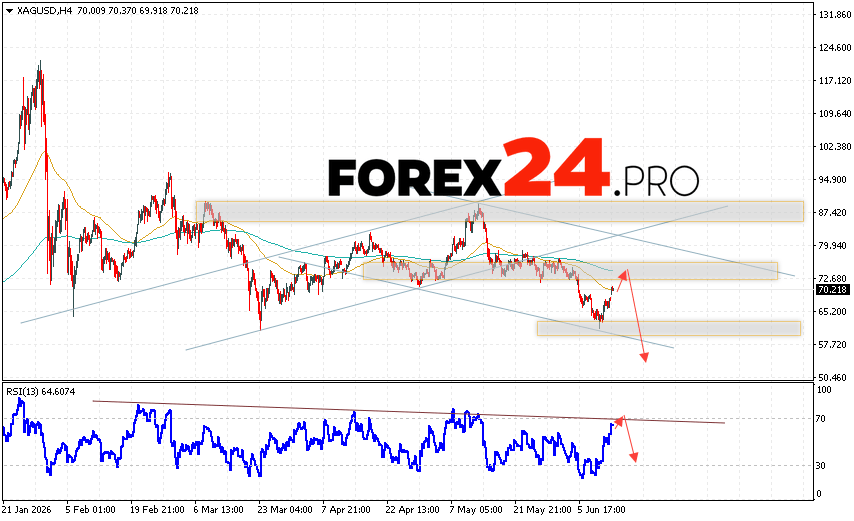Click the 21 May 21:00 time label
The image size is (854, 521).
coord(542,510)
